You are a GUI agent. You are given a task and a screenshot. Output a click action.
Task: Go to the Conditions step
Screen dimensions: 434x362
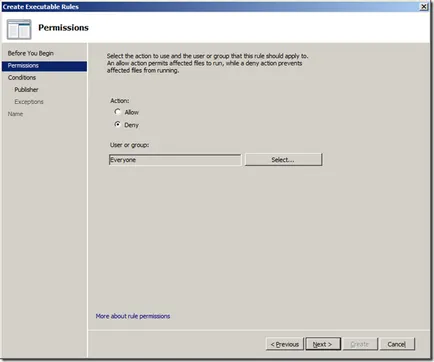pos(22,78)
